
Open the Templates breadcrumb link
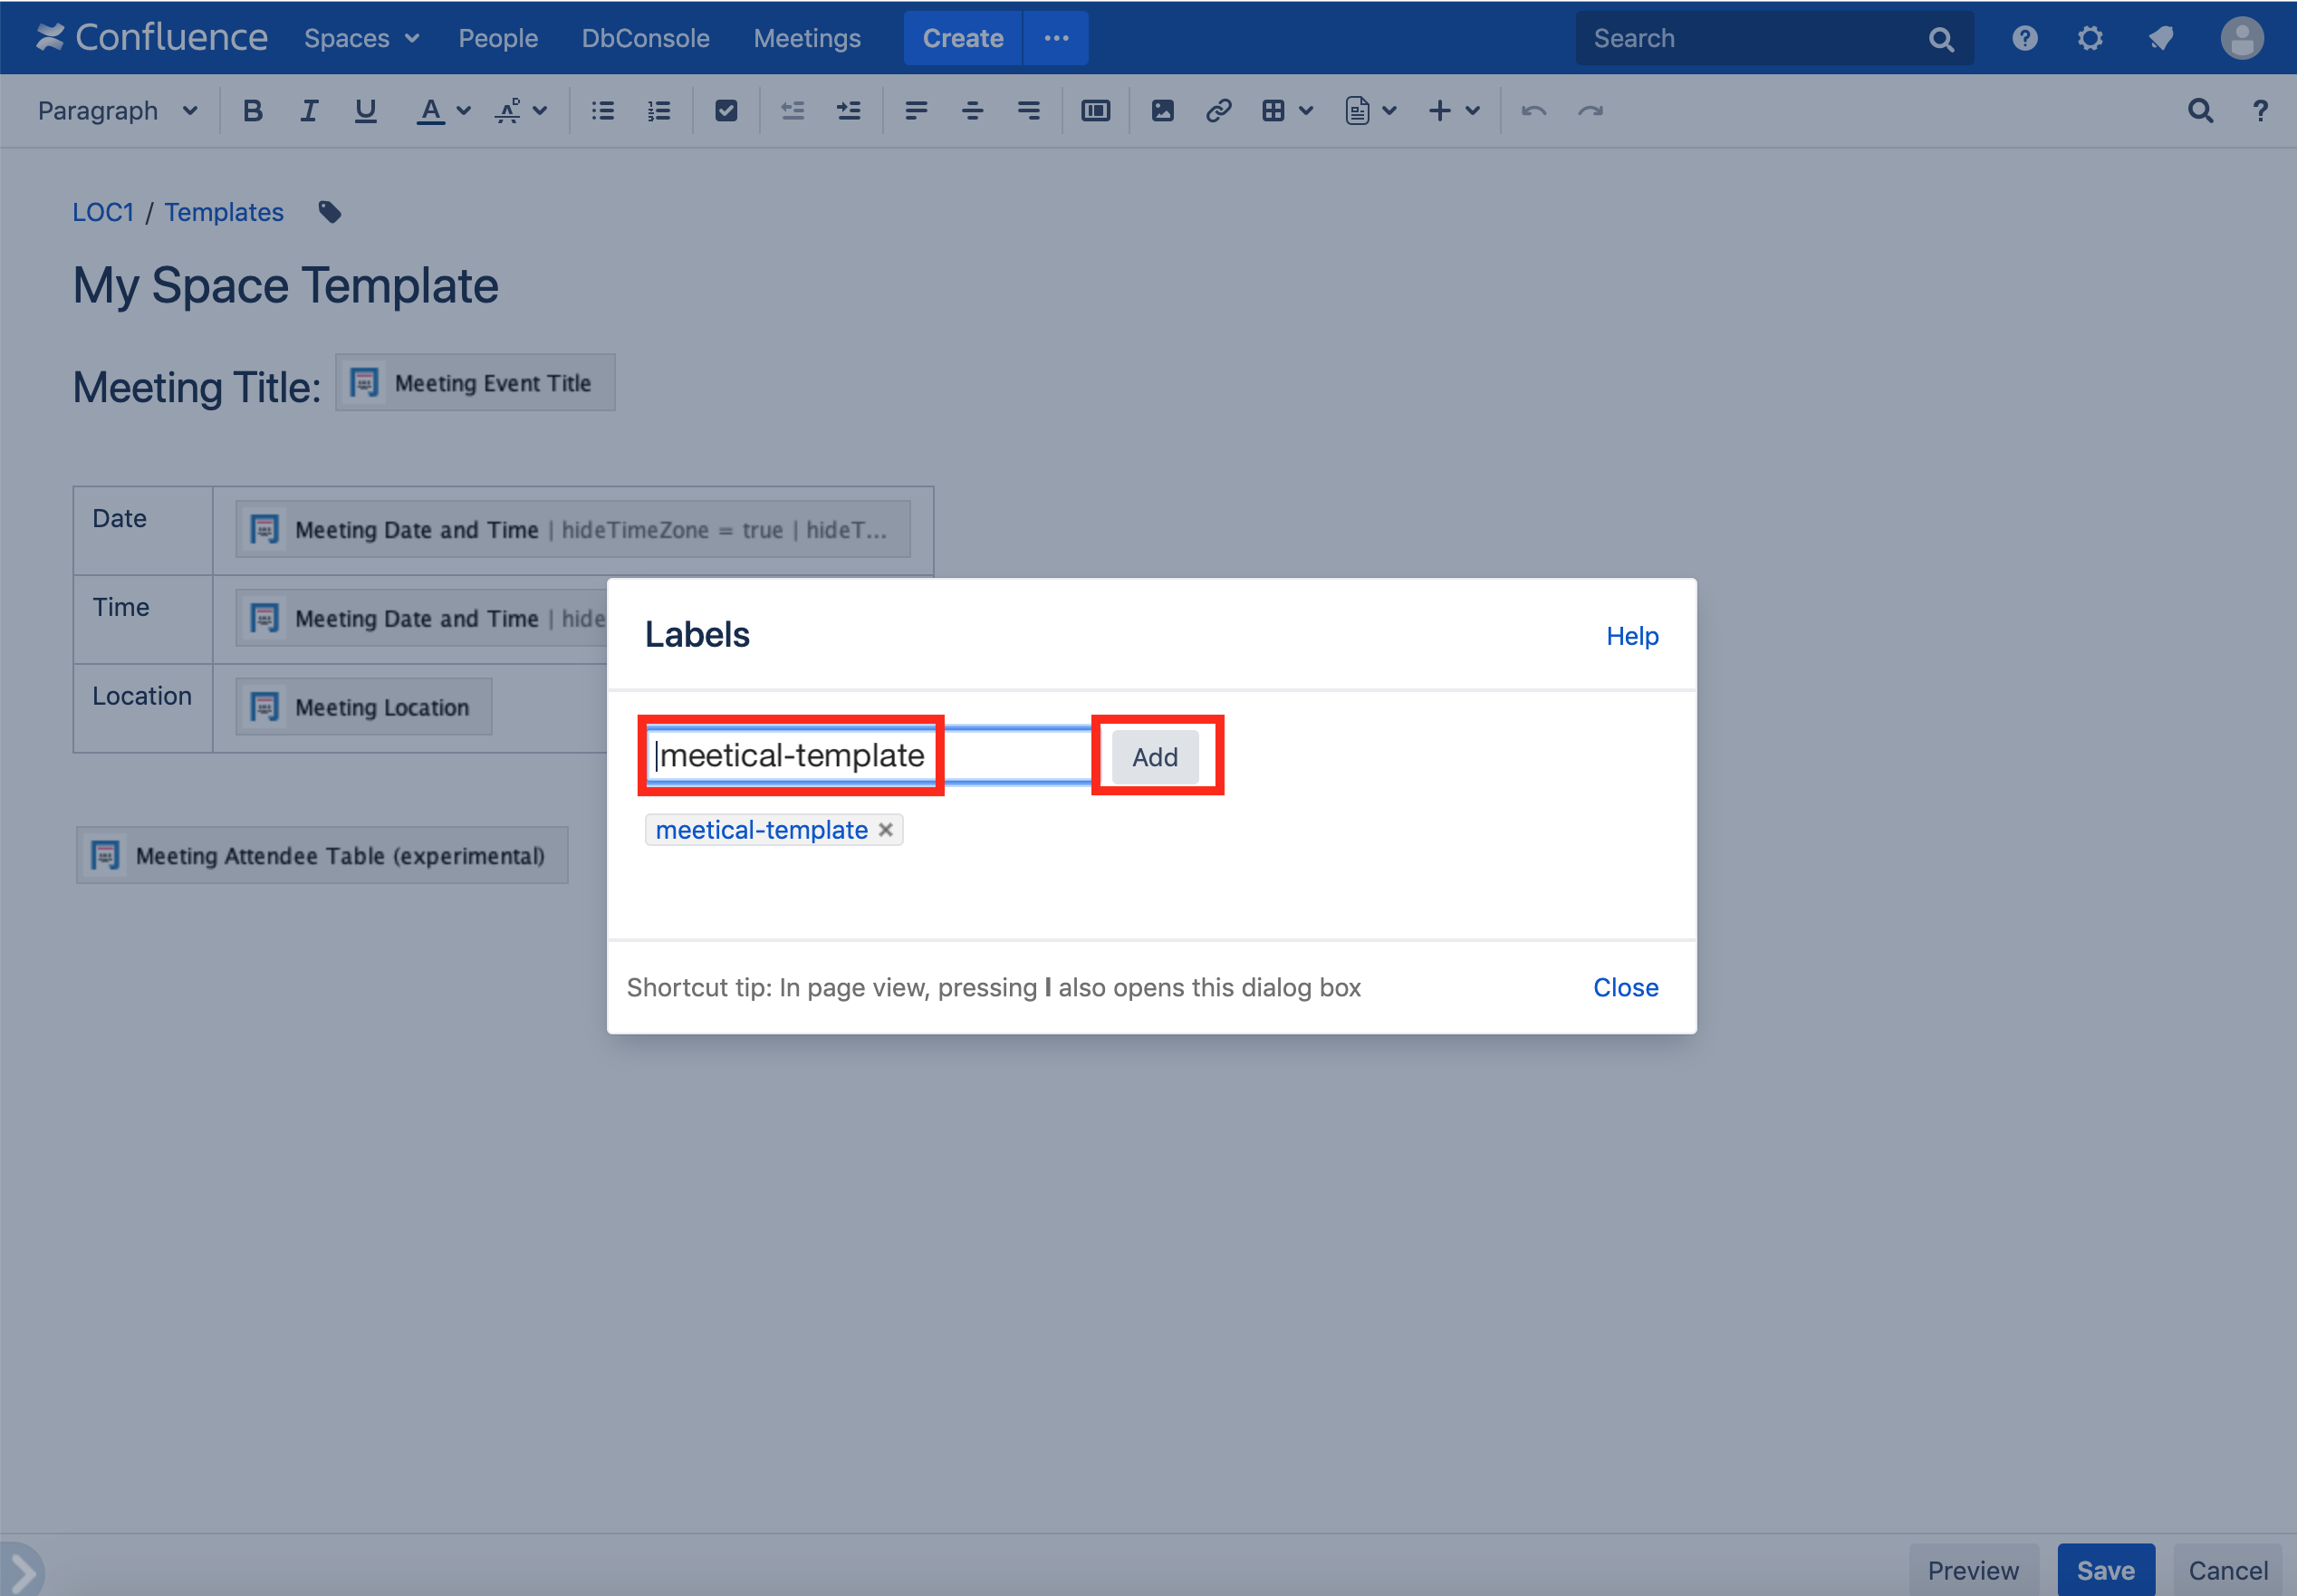tap(224, 212)
